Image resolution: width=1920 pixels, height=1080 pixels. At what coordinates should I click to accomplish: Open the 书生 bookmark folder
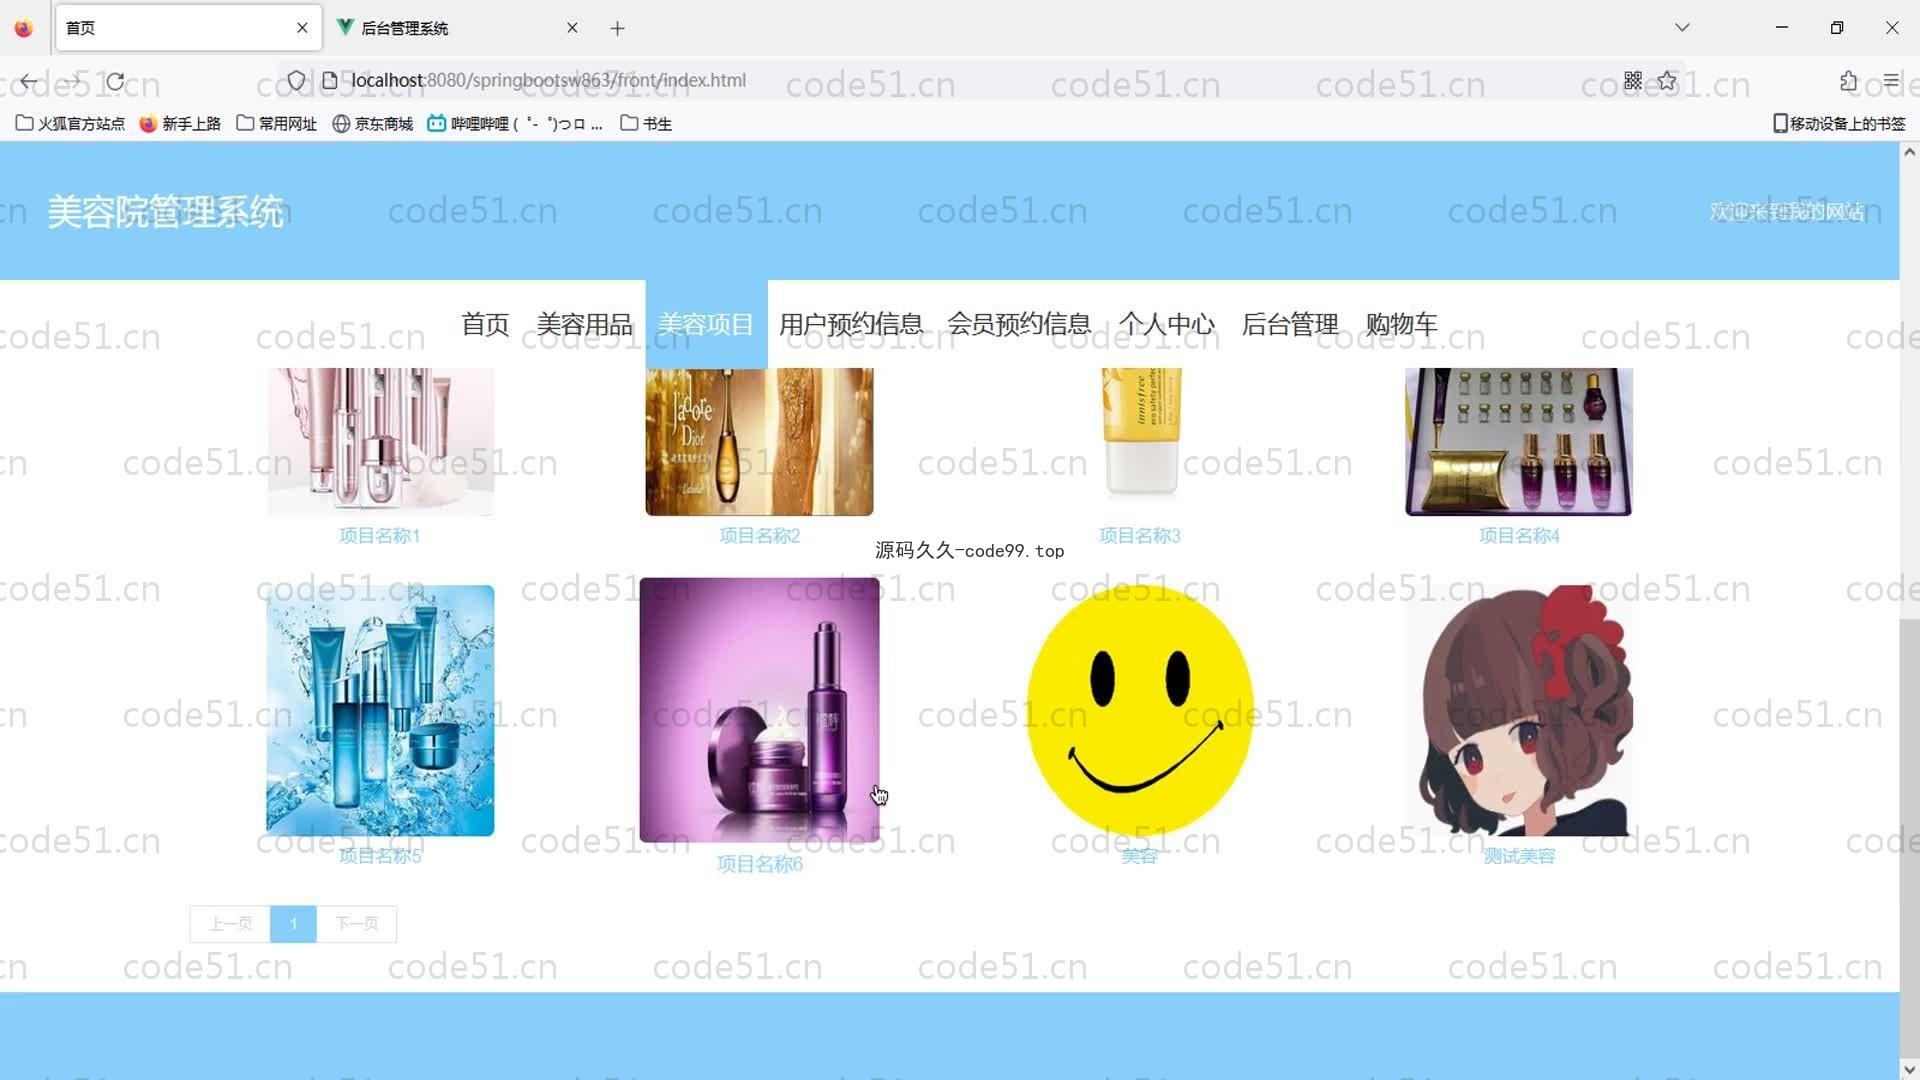646,123
